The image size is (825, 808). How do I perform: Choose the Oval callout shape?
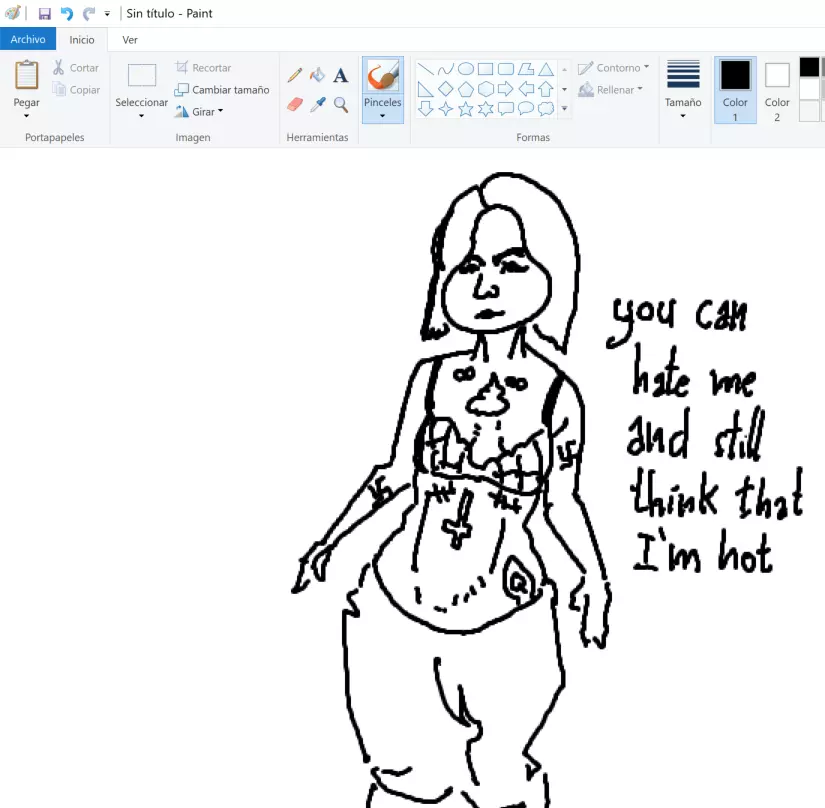click(x=526, y=109)
